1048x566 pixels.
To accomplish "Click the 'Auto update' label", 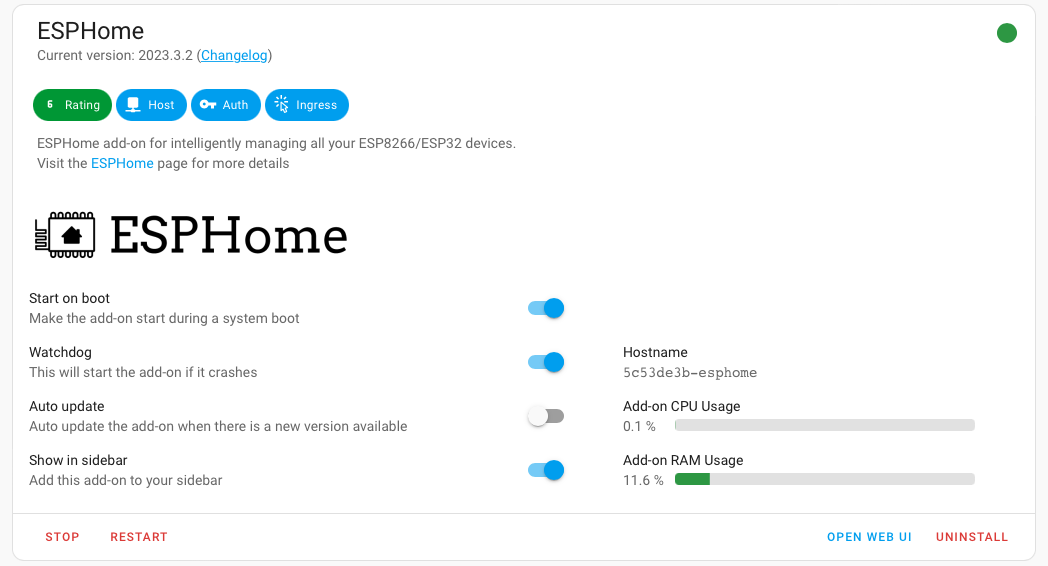I will 67,406.
